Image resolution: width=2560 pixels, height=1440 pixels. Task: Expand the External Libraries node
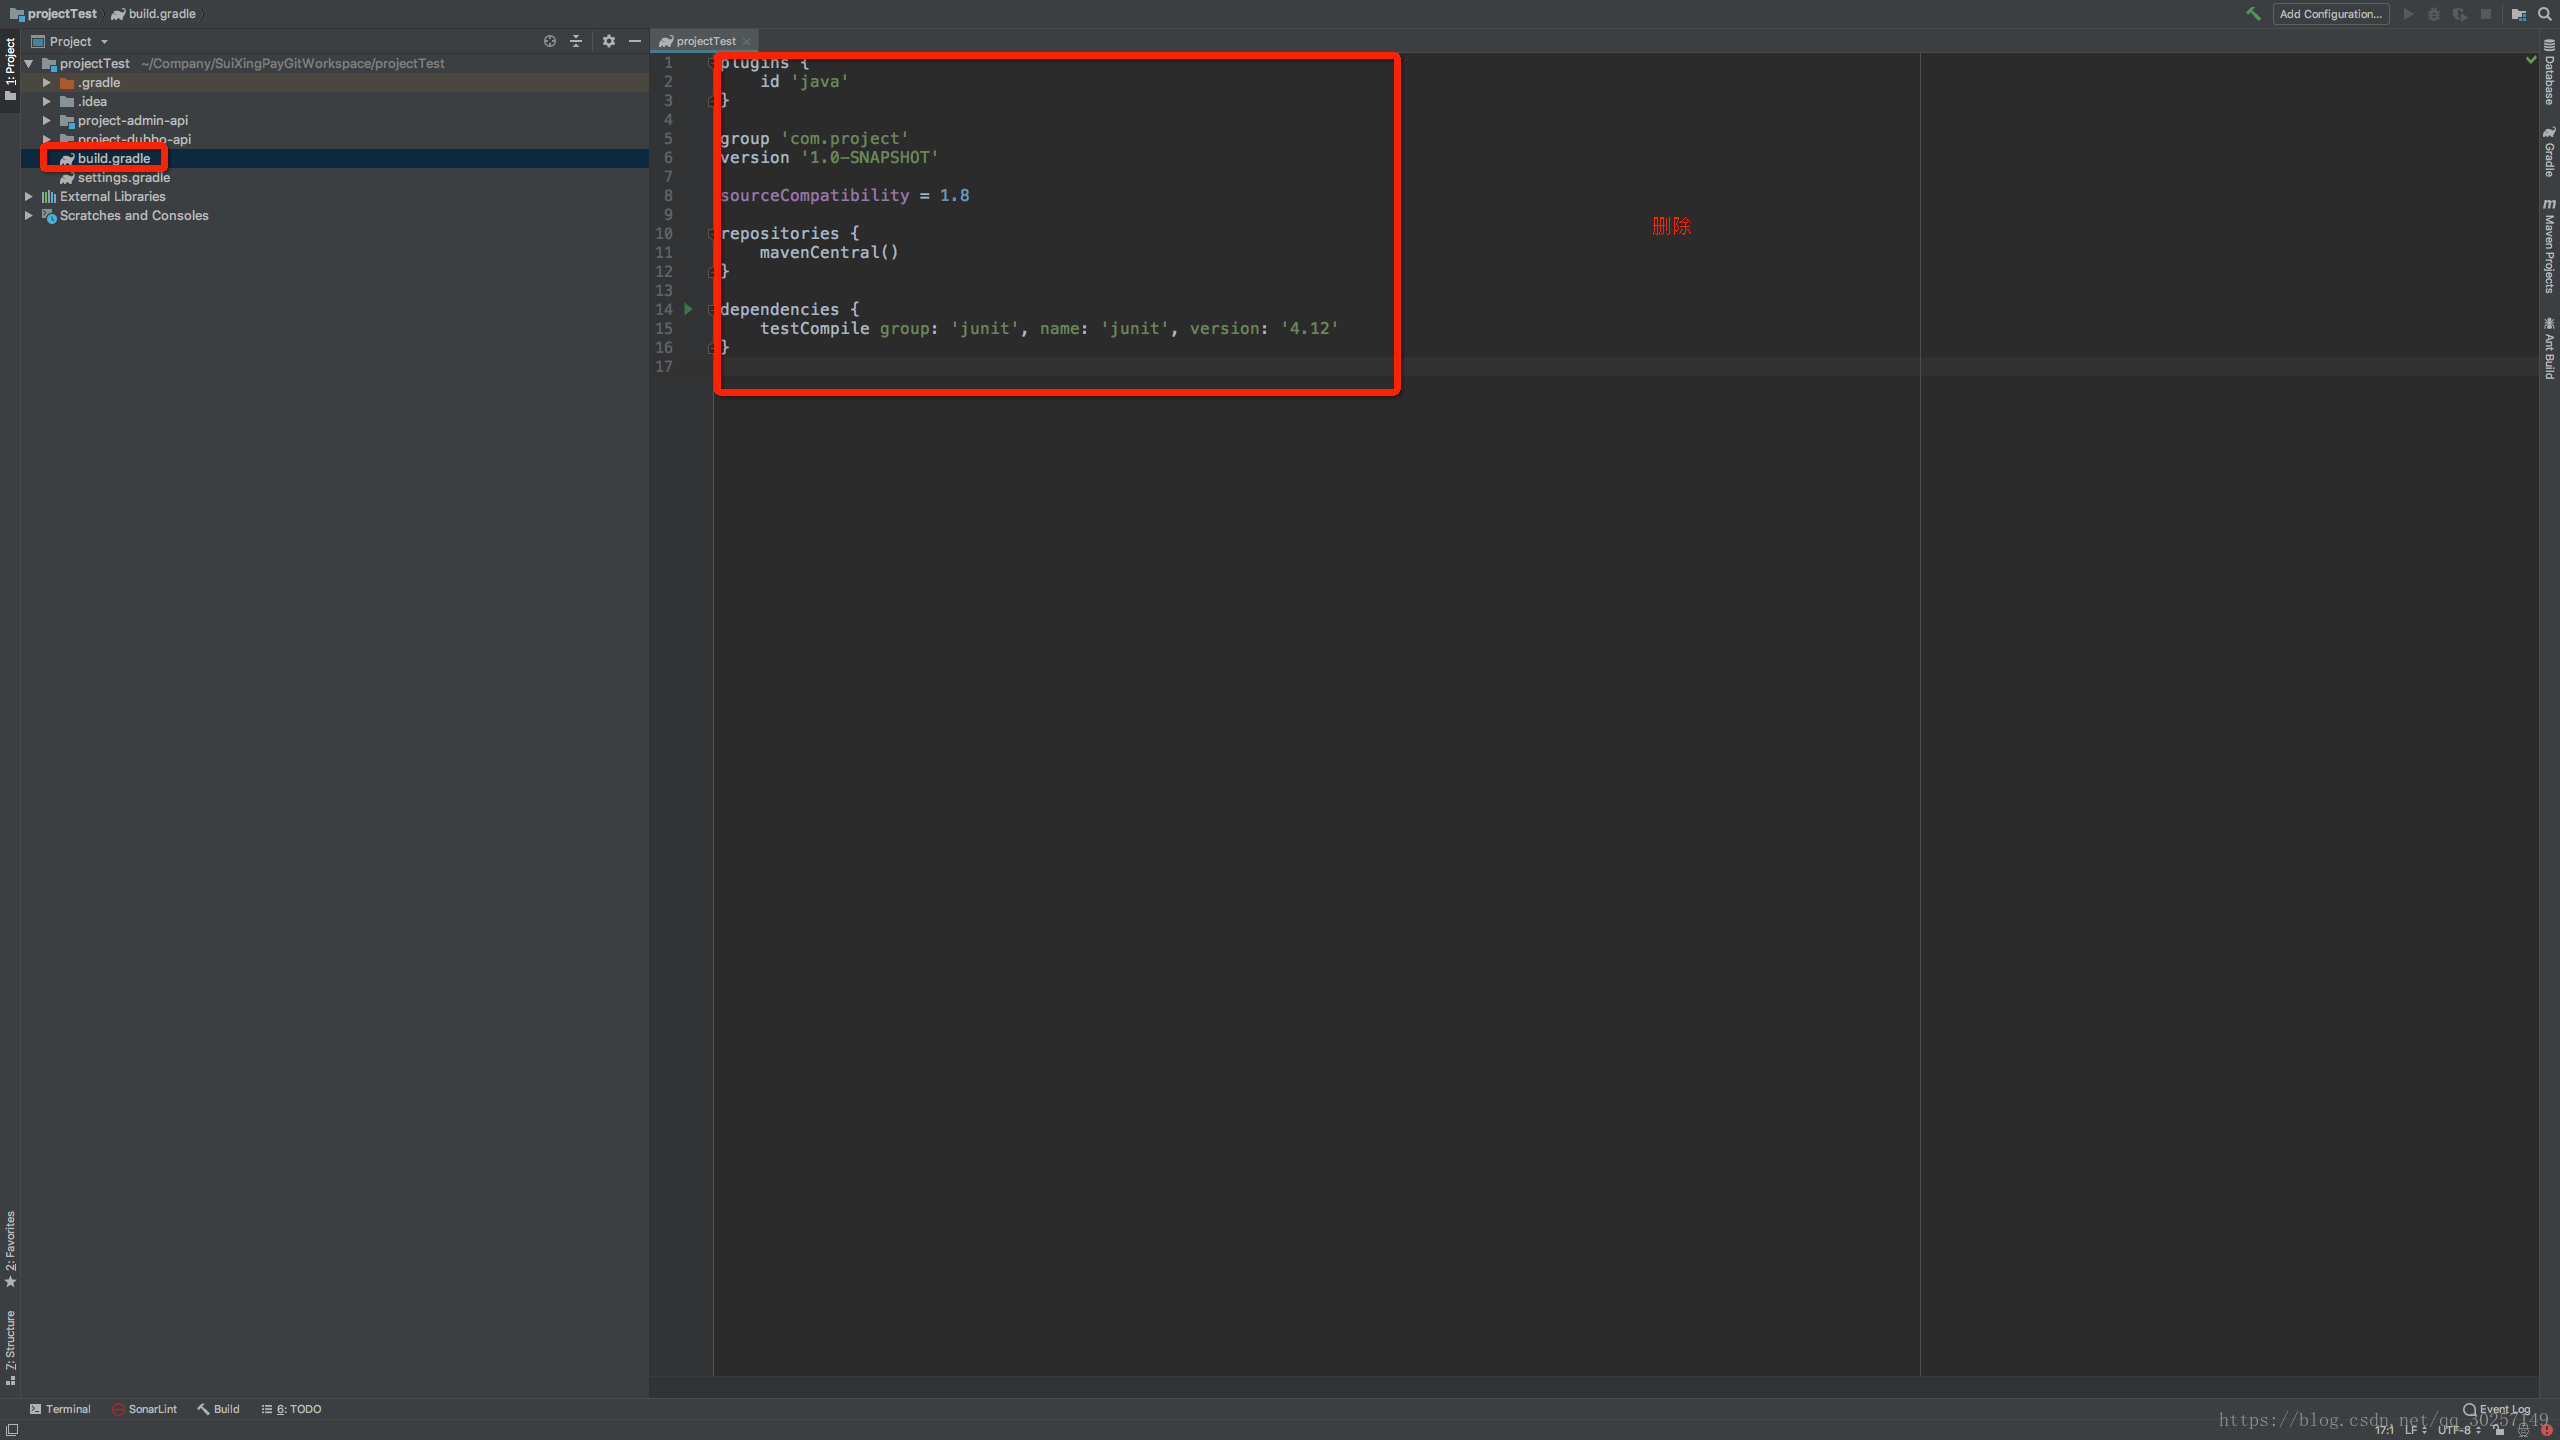pyautogui.click(x=29, y=197)
